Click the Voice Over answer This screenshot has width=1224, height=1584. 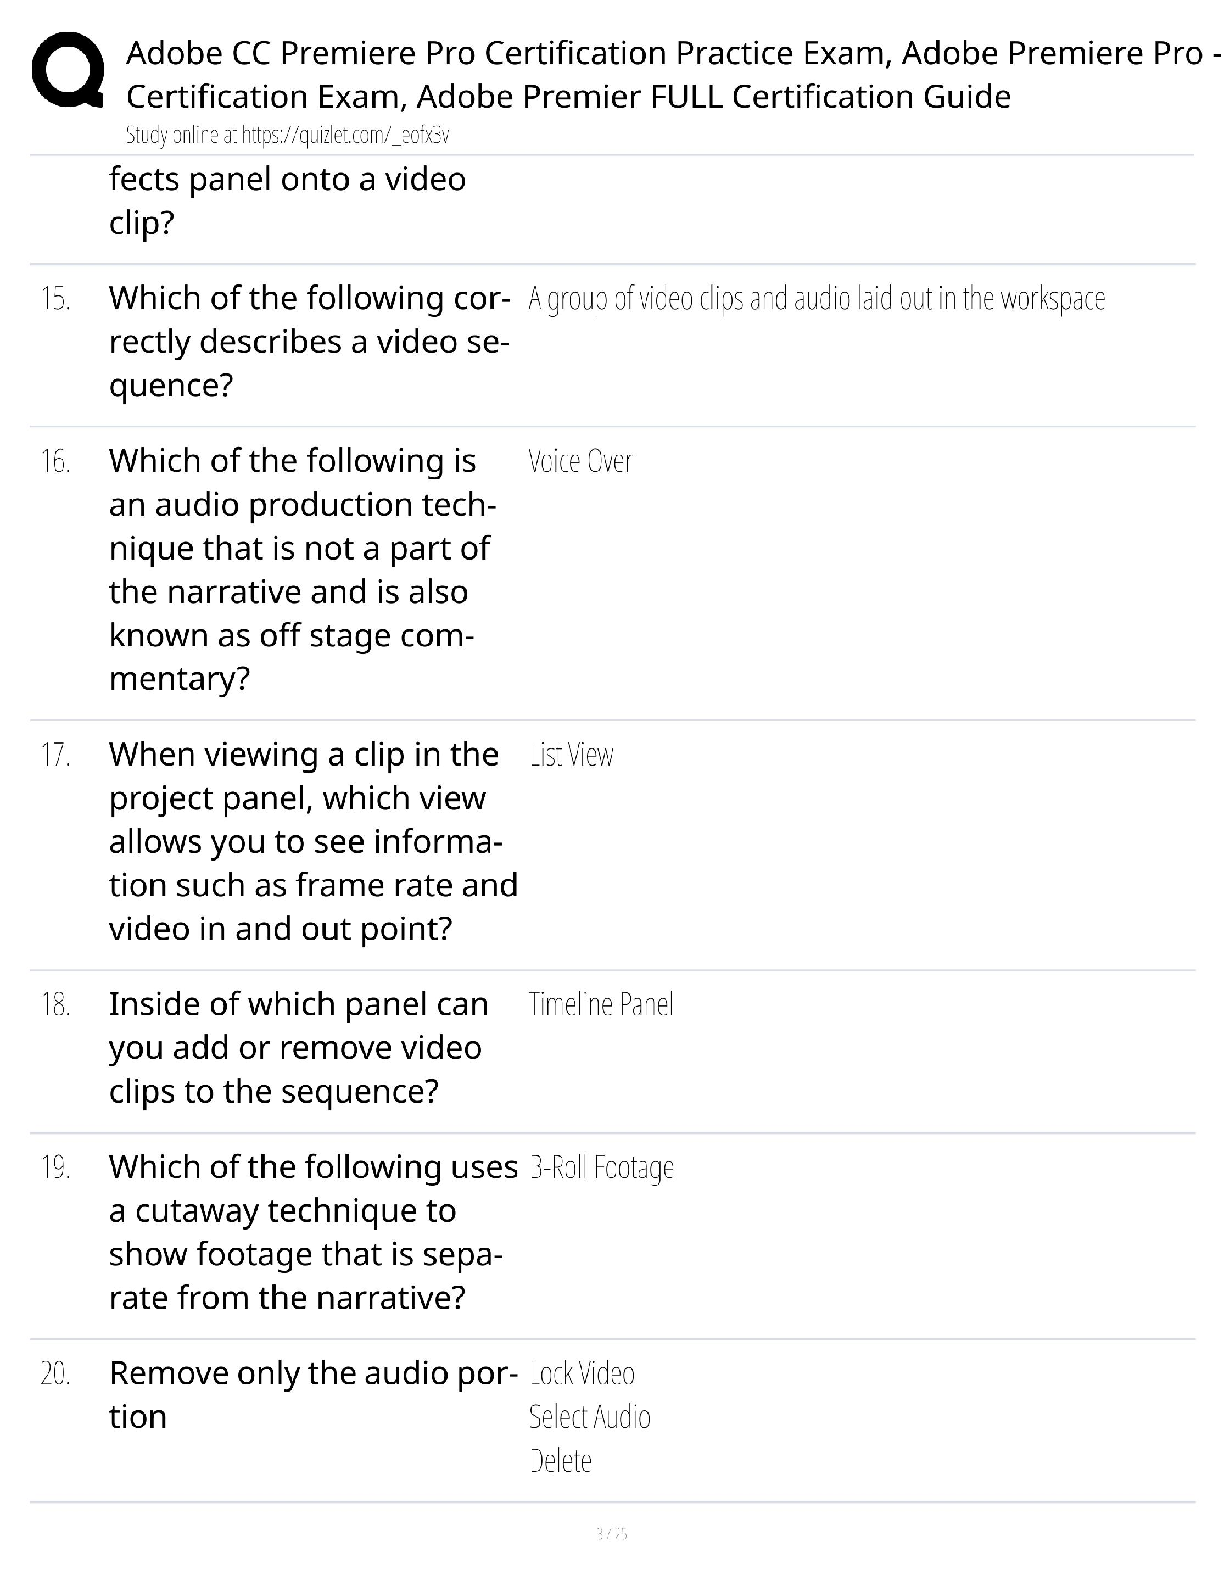pyautogui.click(x=580, y=461)
